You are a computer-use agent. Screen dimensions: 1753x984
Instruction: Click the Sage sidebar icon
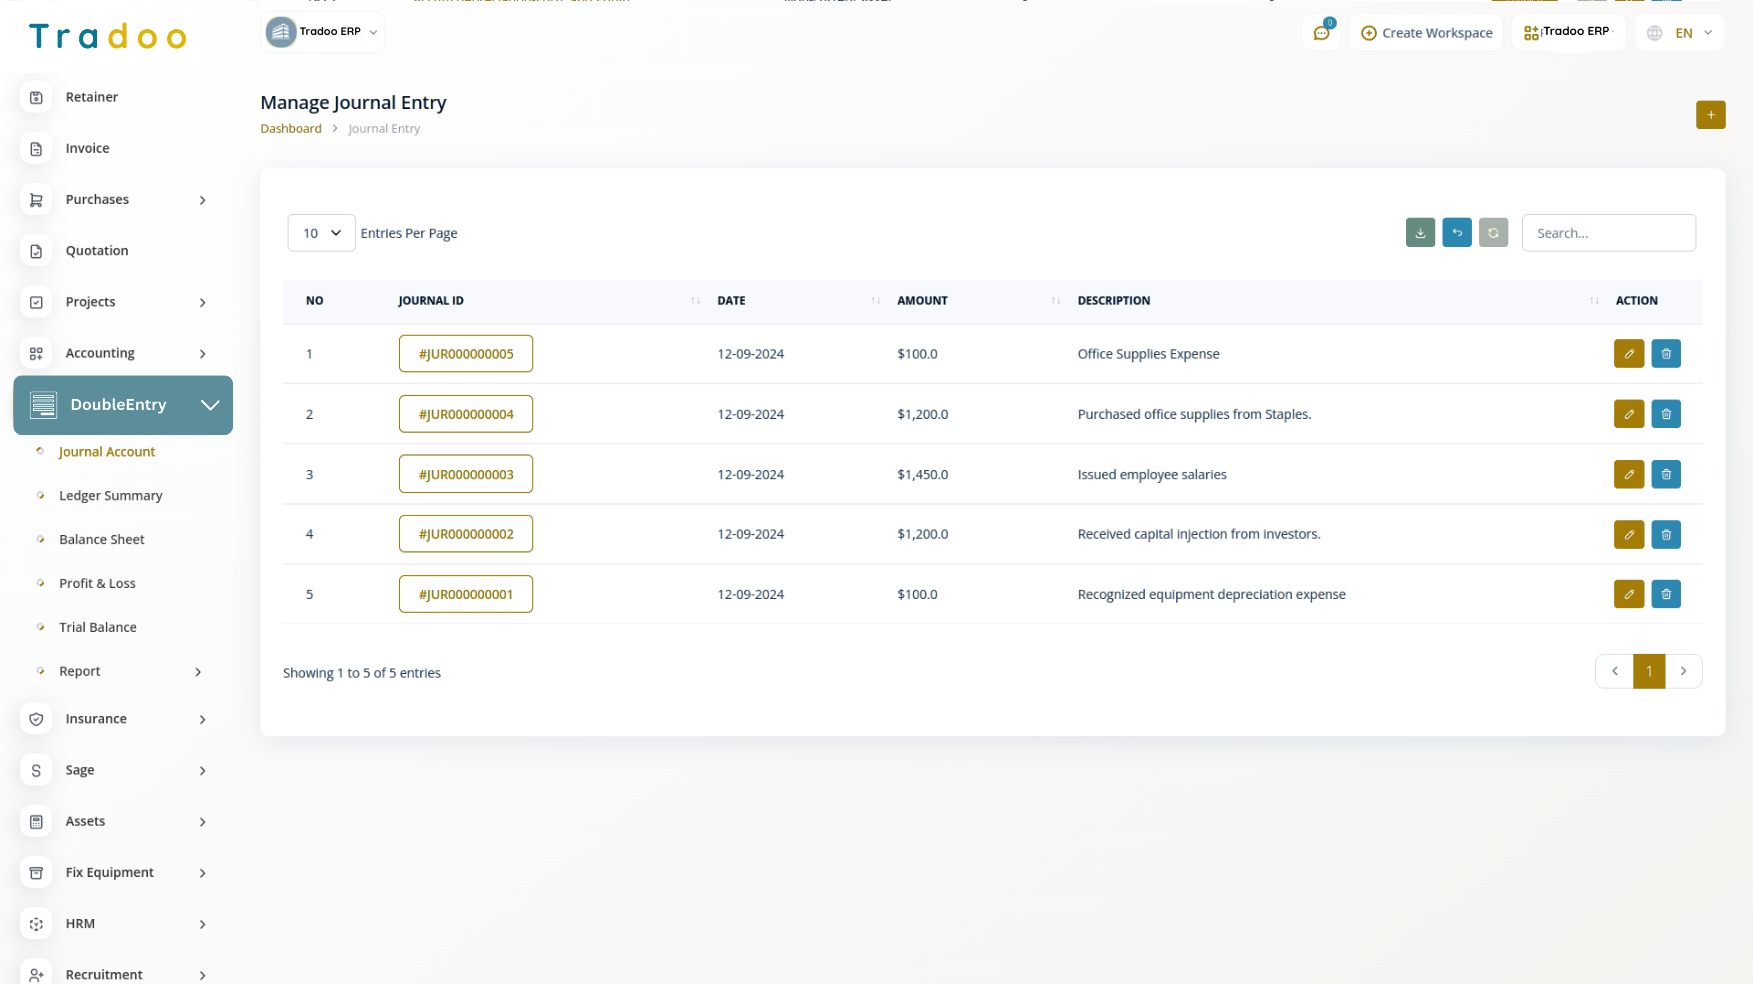[36, 770]
